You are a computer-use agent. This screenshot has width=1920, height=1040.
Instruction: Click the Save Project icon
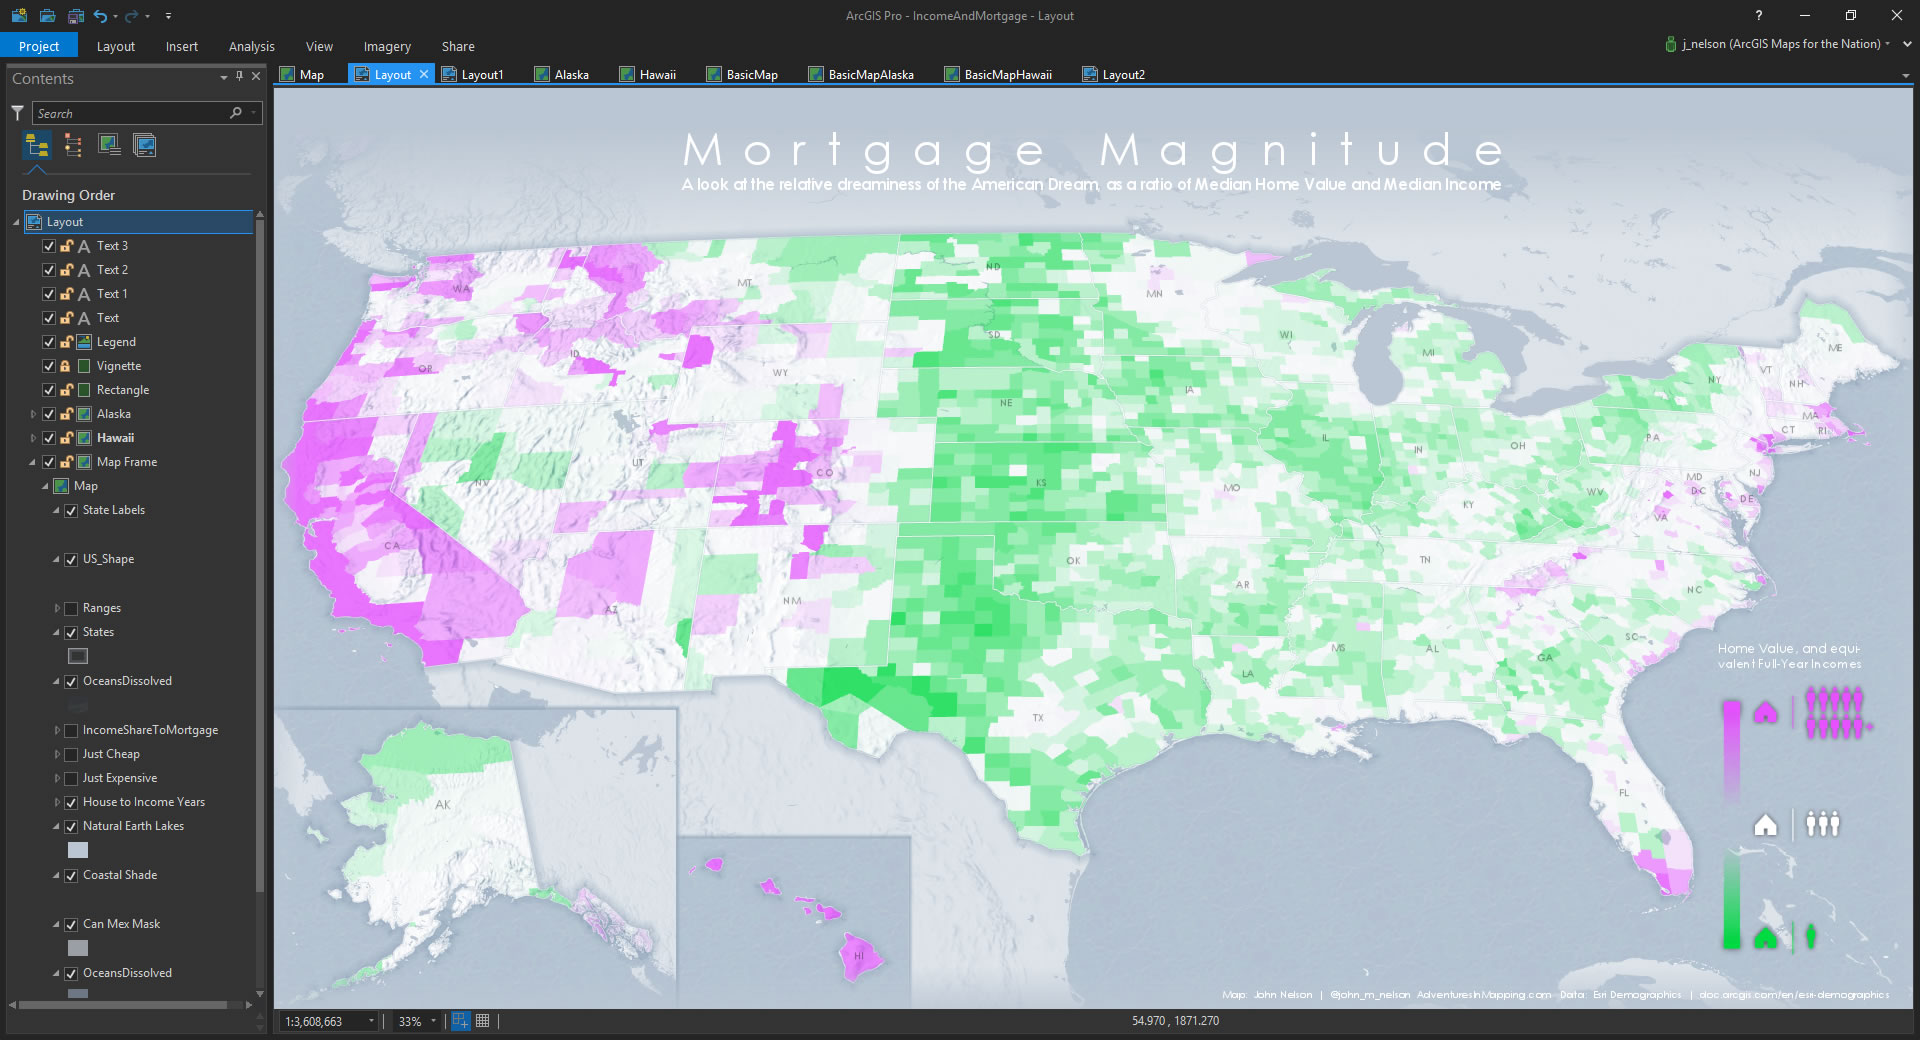tap(76, 16)
